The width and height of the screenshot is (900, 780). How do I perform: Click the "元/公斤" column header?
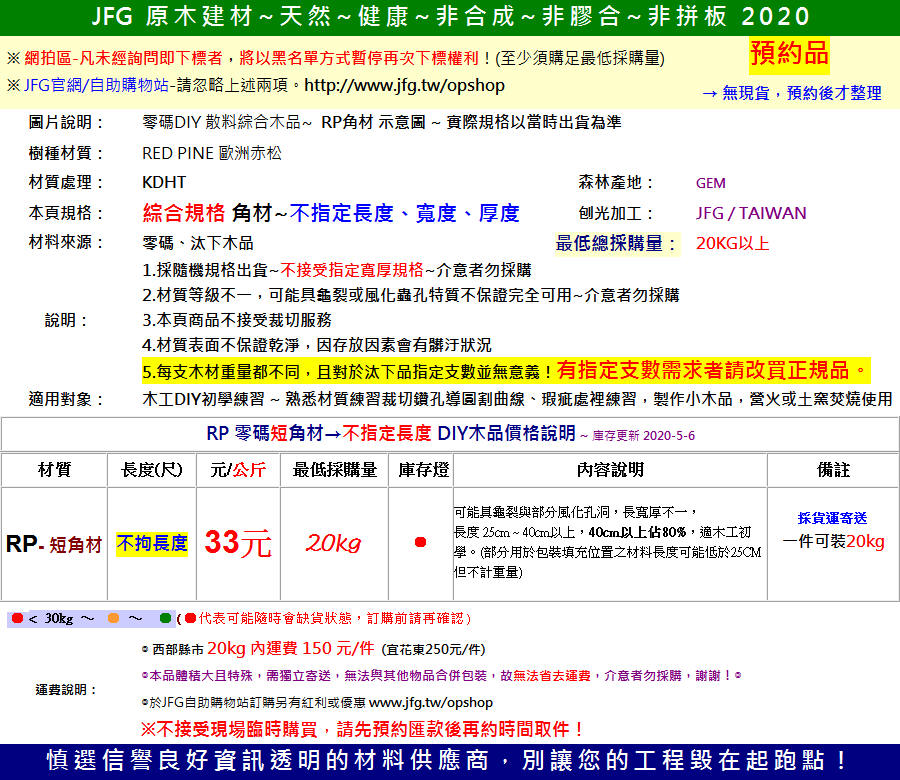[x=238, y=470]
